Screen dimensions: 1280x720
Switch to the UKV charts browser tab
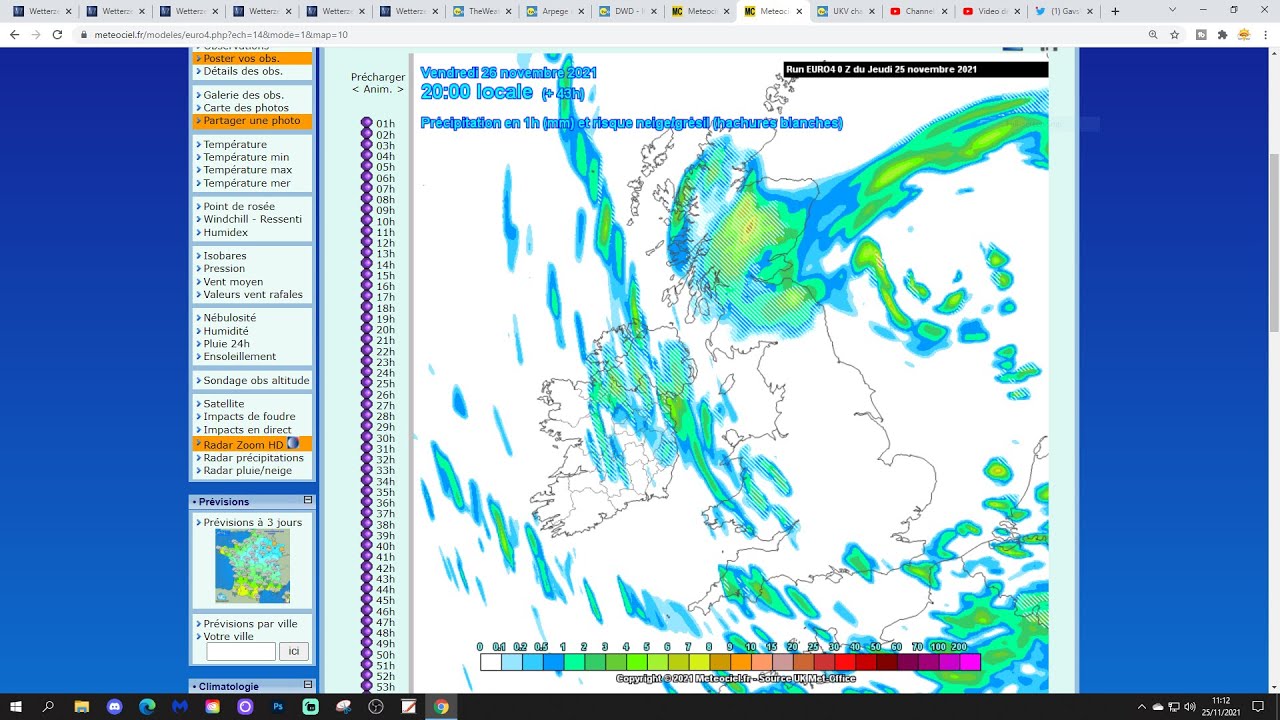click(x=846, y=11)
